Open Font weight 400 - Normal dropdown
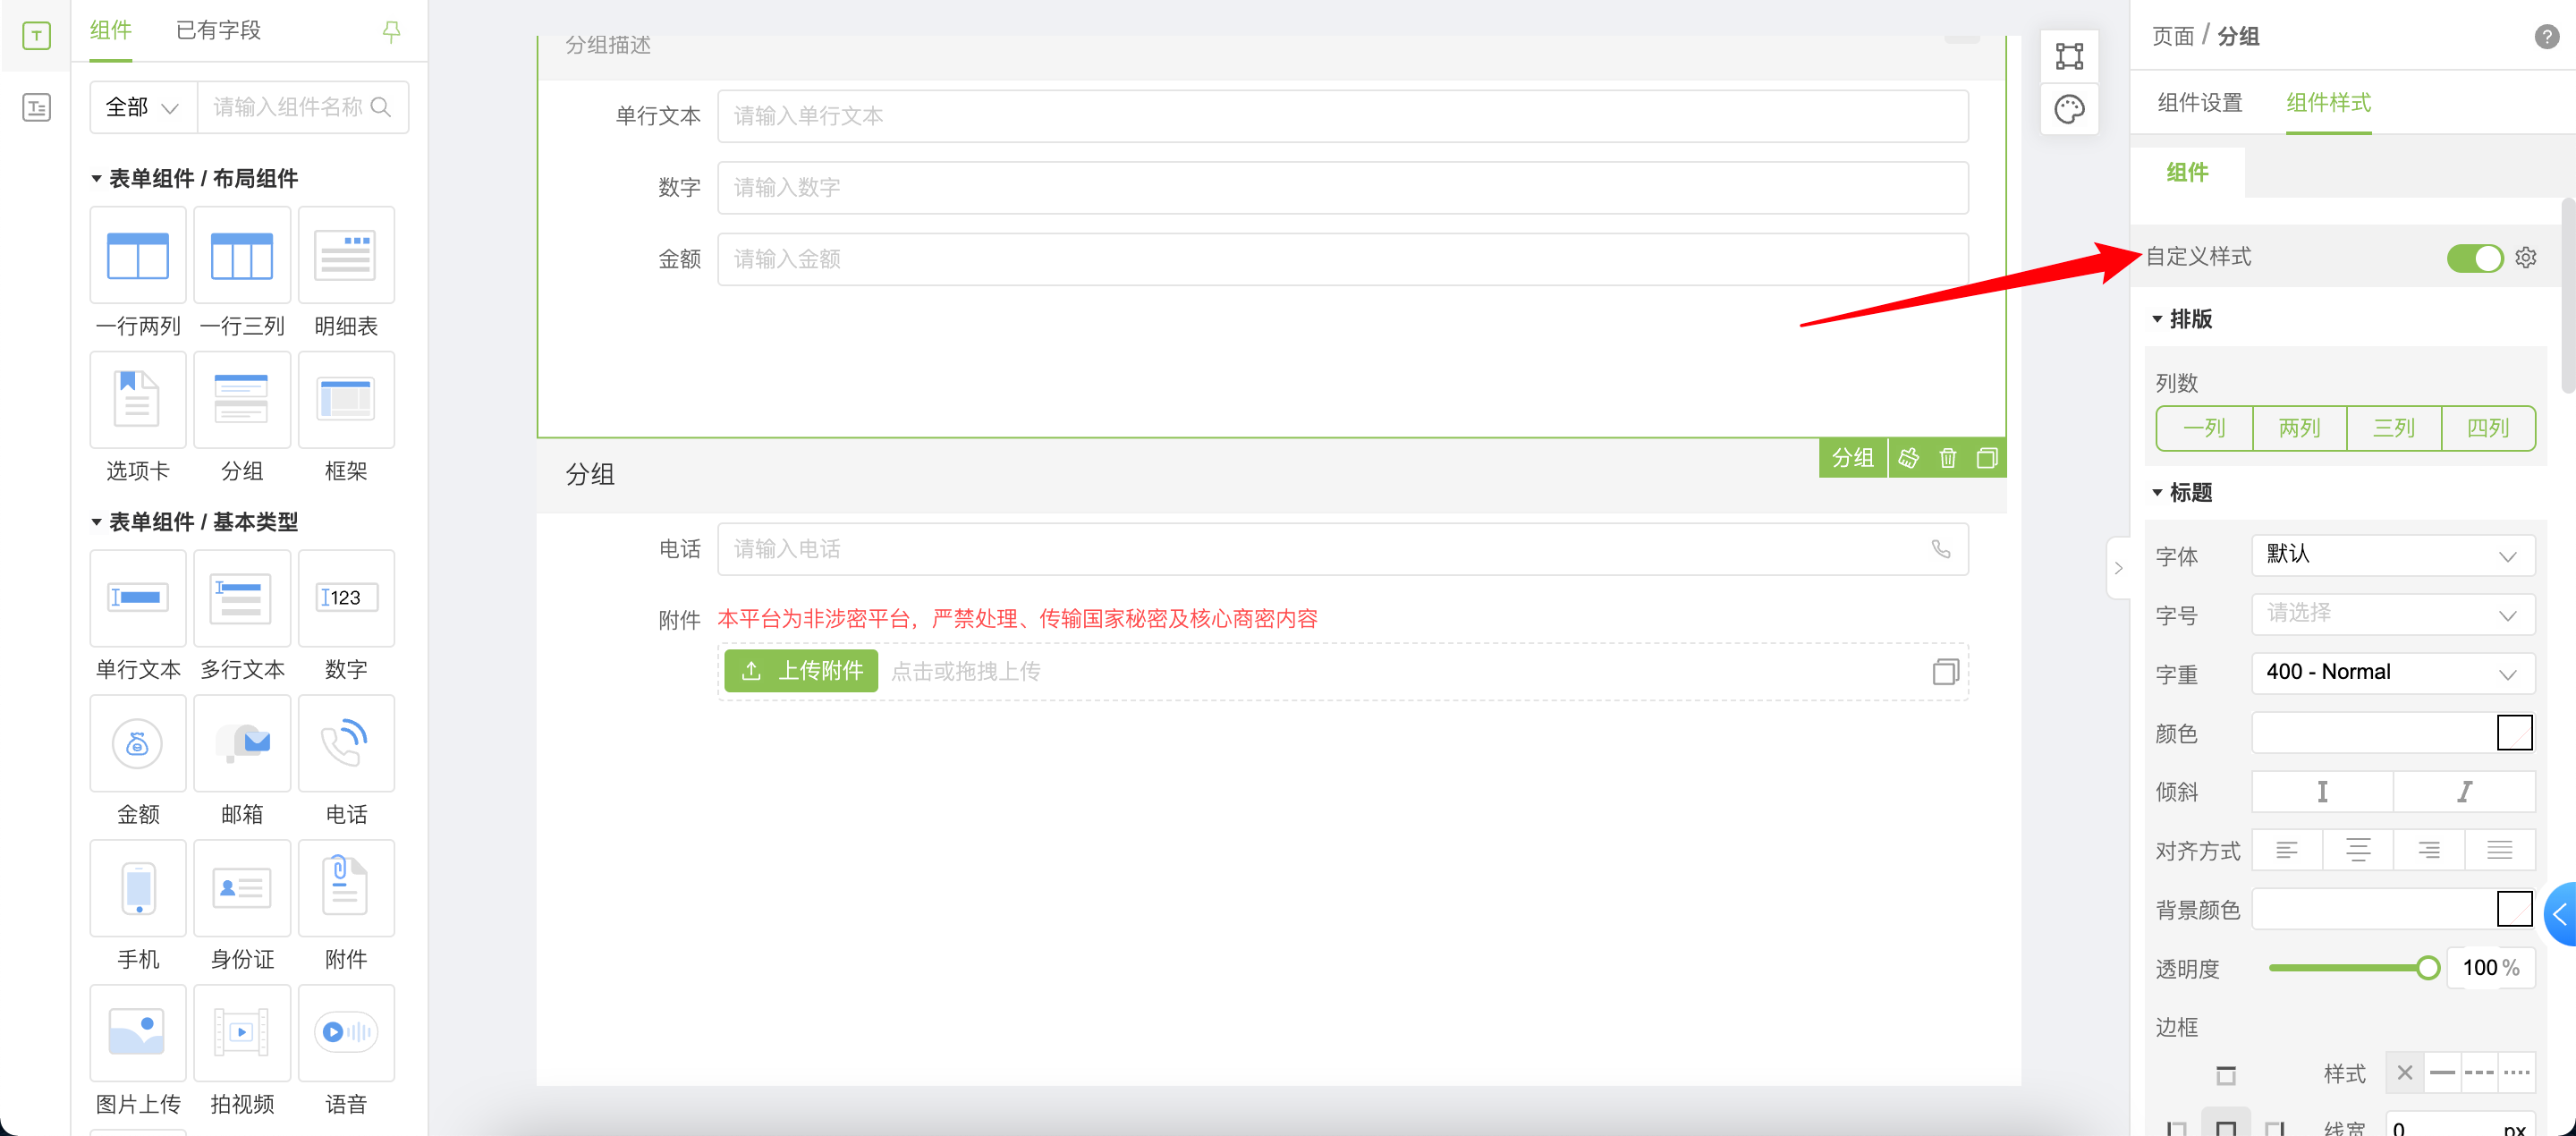The width and height of the screenshot is (2576, 1136). [2393, 673]
